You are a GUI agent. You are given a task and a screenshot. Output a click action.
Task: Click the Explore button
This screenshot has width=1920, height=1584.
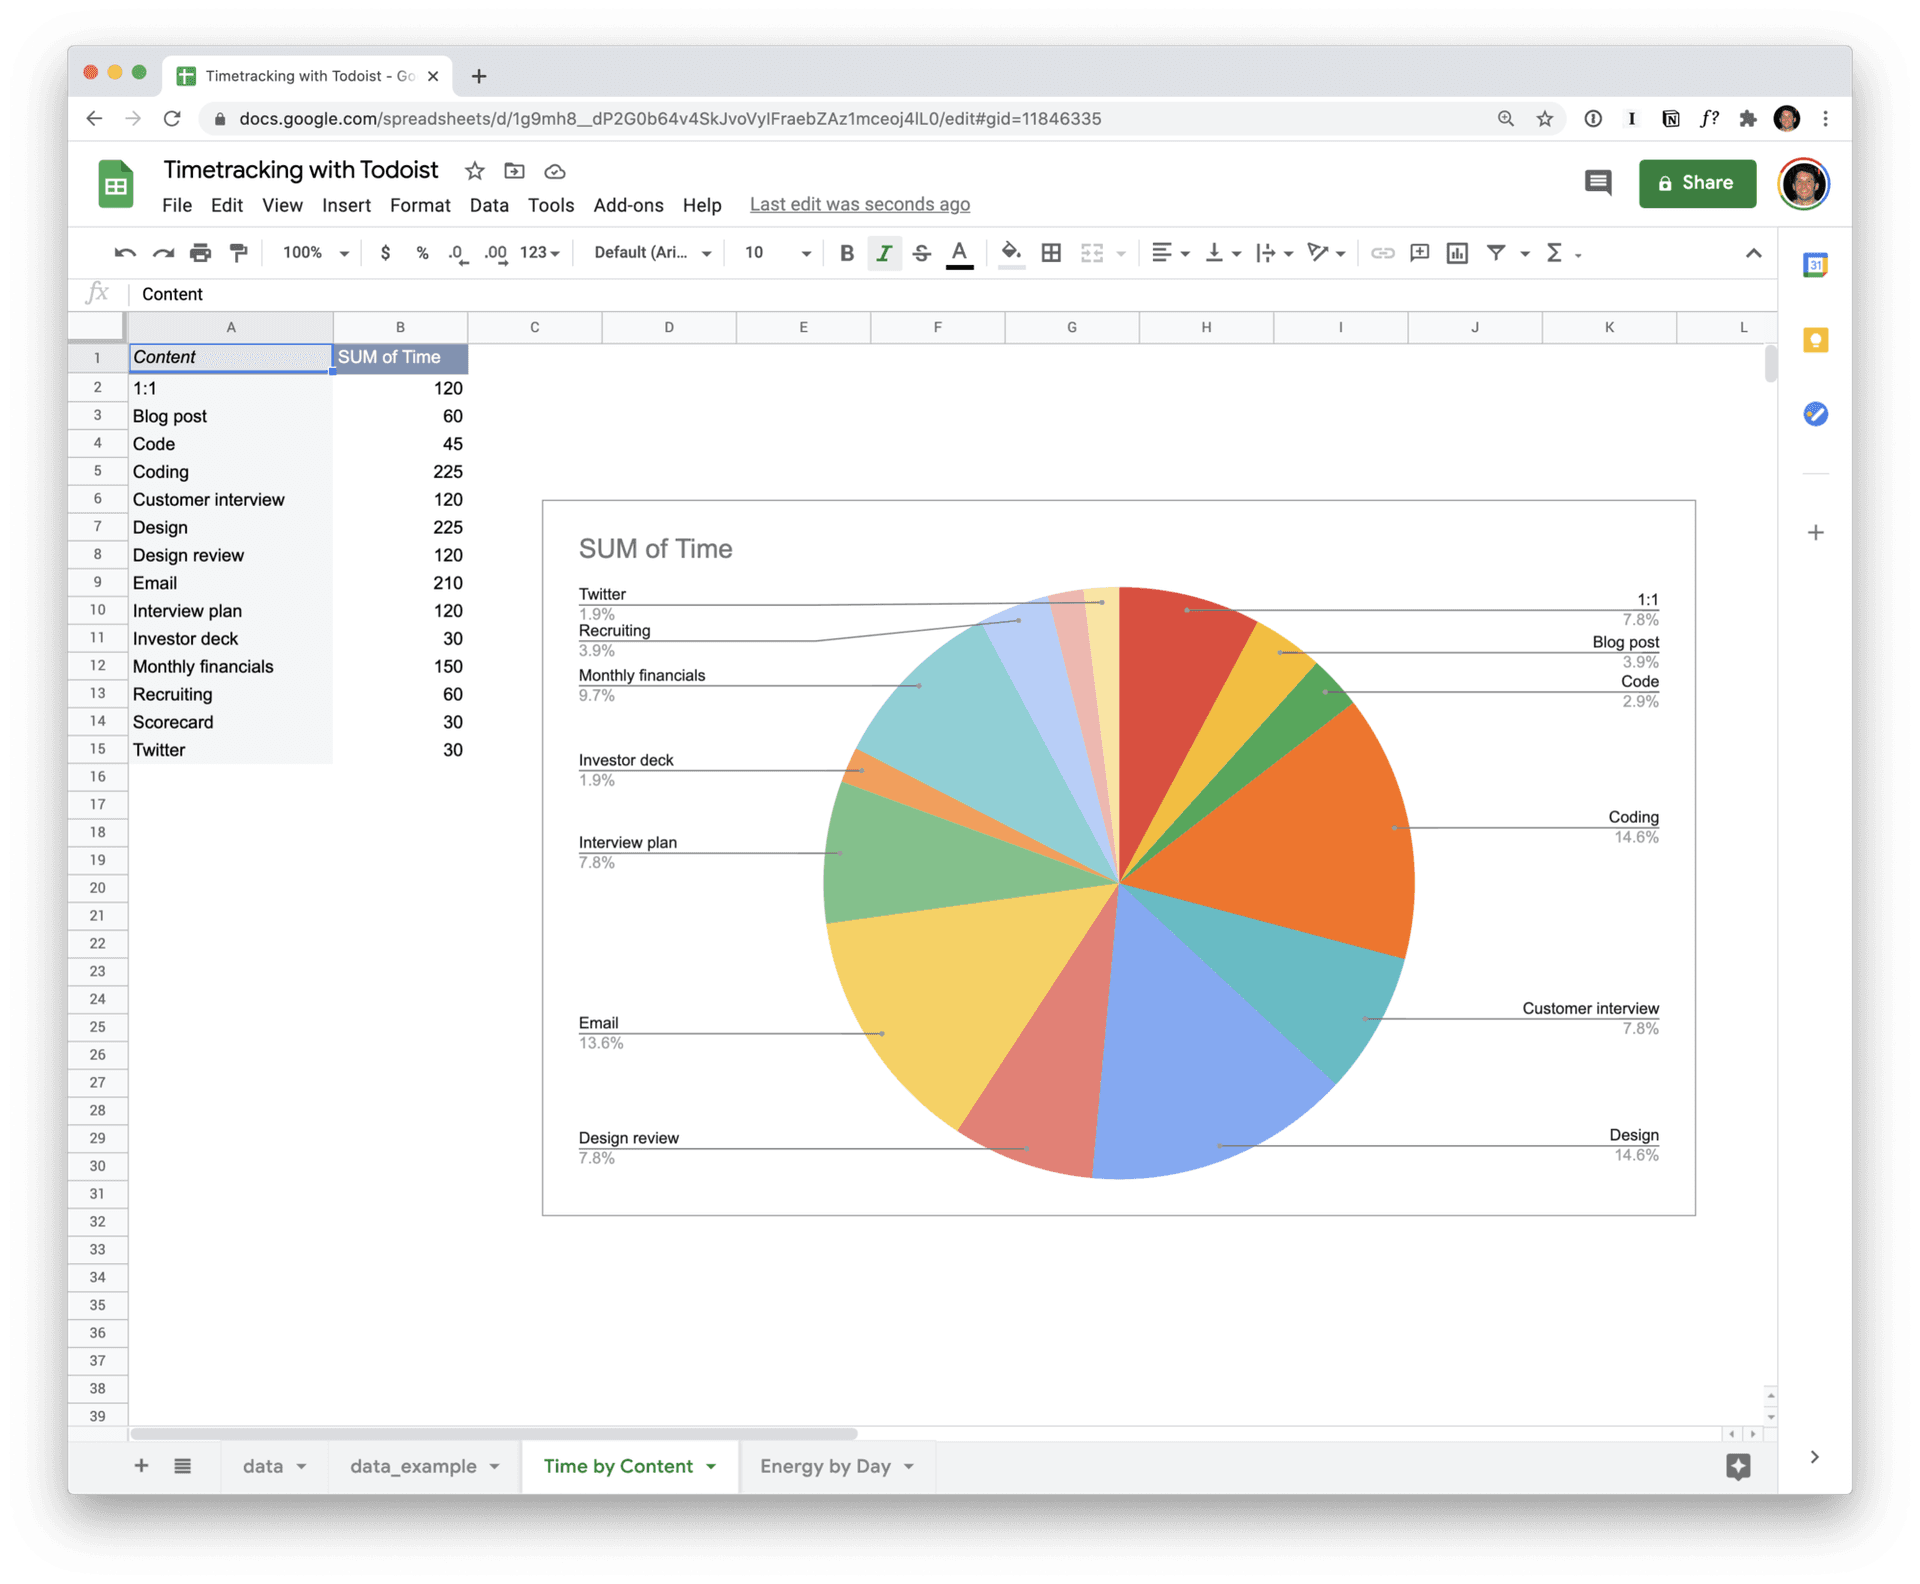(1739, 1466)
